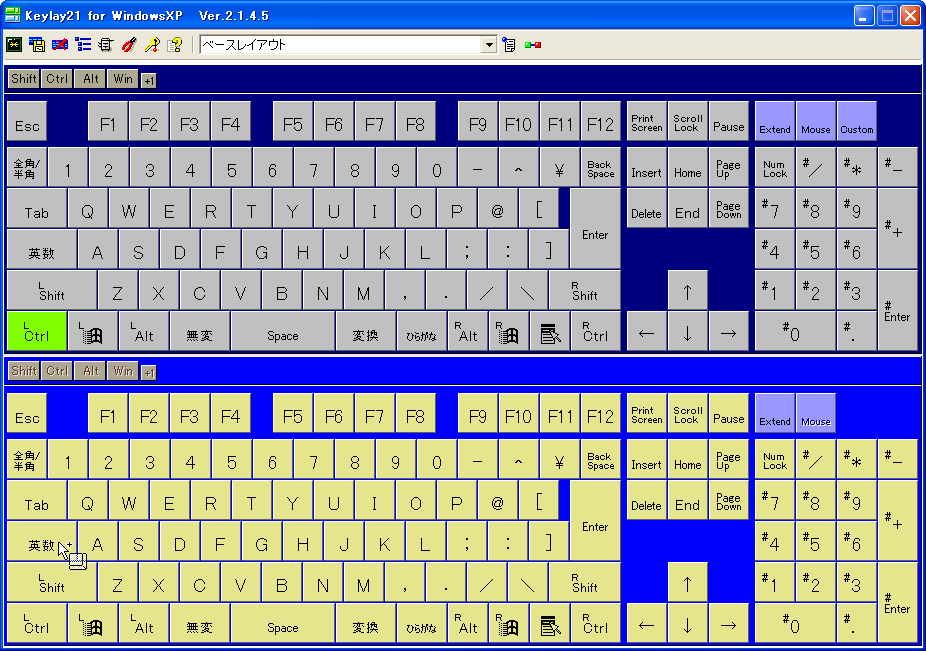Click 無変 key in upper gray keyboard
Viewport: 926px width, 651px height.
200,331
